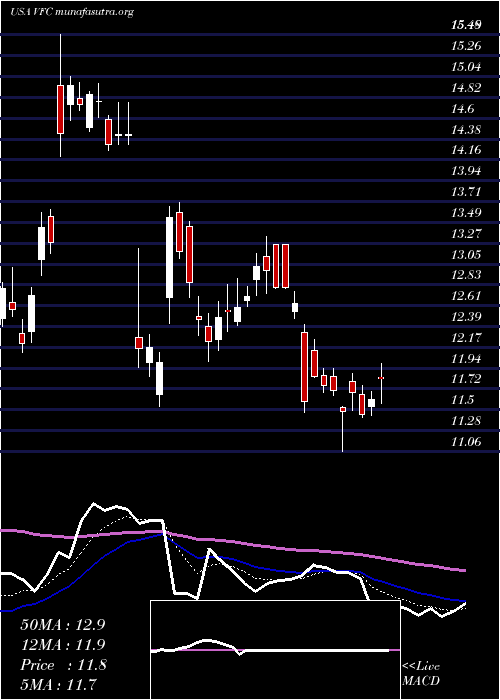This screenshot has height=700, width=500.
Task: Click the 15.04 price axis label
Action: [x=466, y=67]
